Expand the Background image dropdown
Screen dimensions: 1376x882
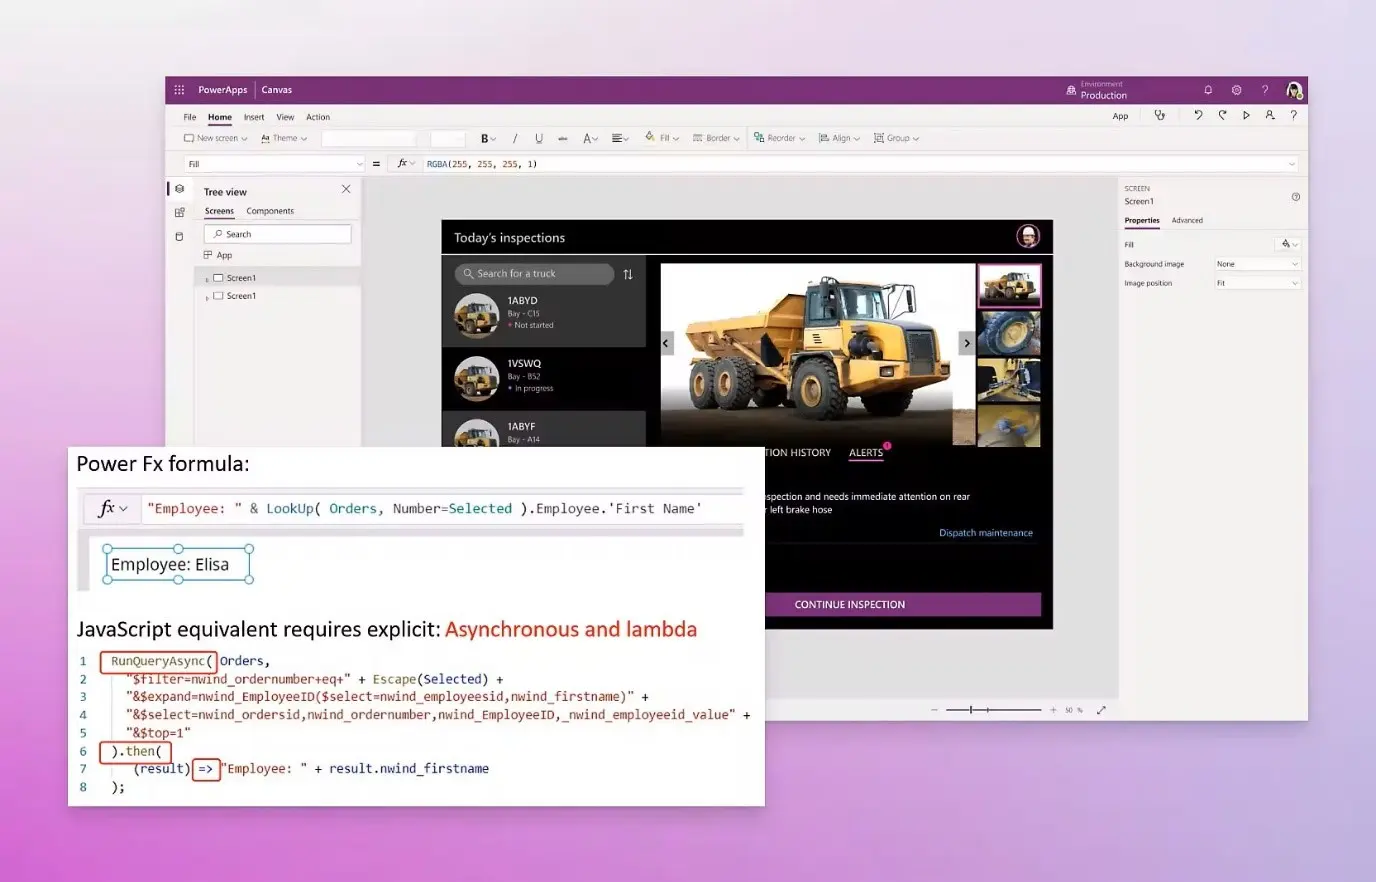[x=1257, y=264]
